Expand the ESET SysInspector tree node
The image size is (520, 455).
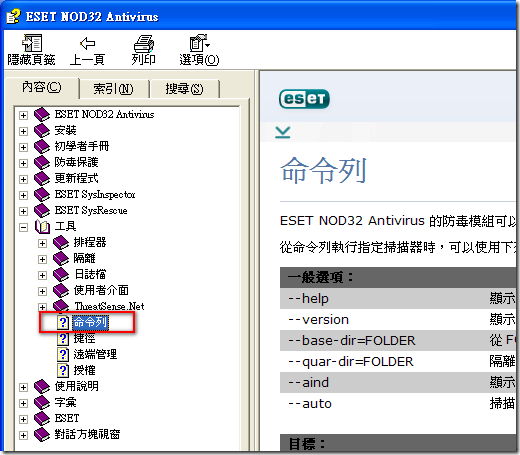[x=23, y=195]
